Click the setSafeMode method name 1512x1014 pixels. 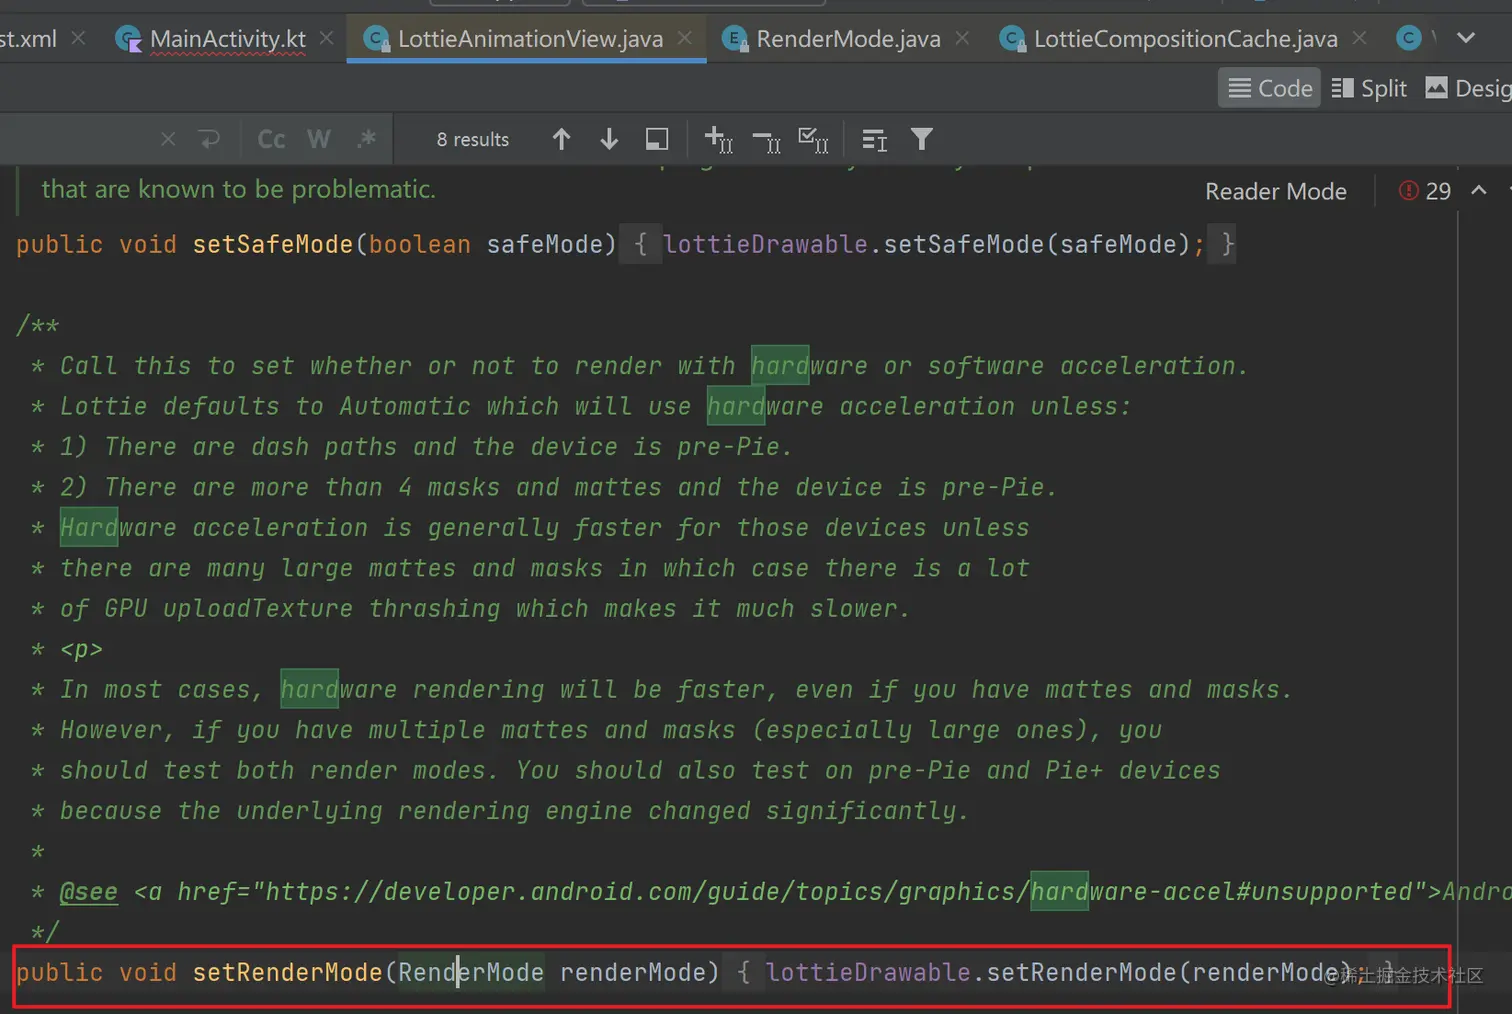click(272, 244)
